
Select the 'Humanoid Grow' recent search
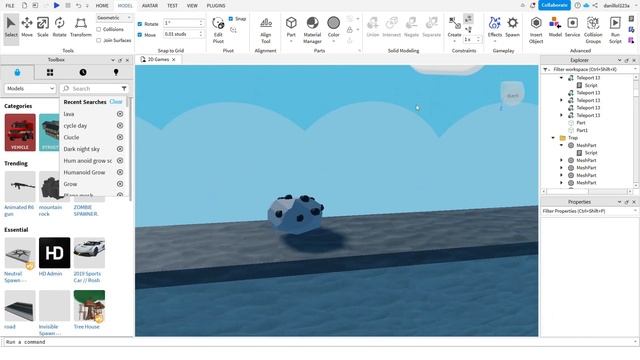(84, 172)
